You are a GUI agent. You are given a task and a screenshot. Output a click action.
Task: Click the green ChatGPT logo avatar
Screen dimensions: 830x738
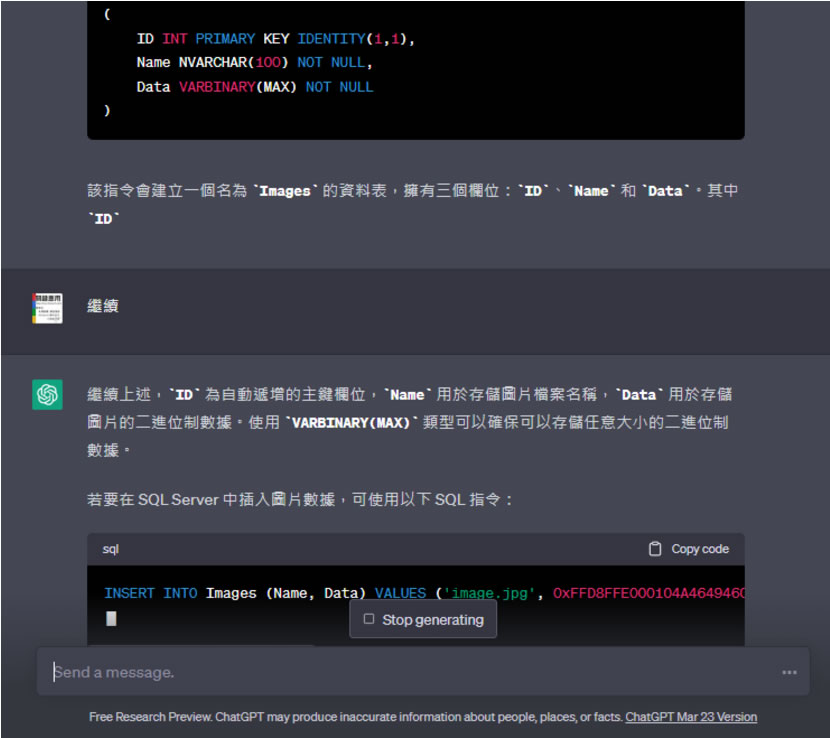pyautogui.click(x=47, y=395)
